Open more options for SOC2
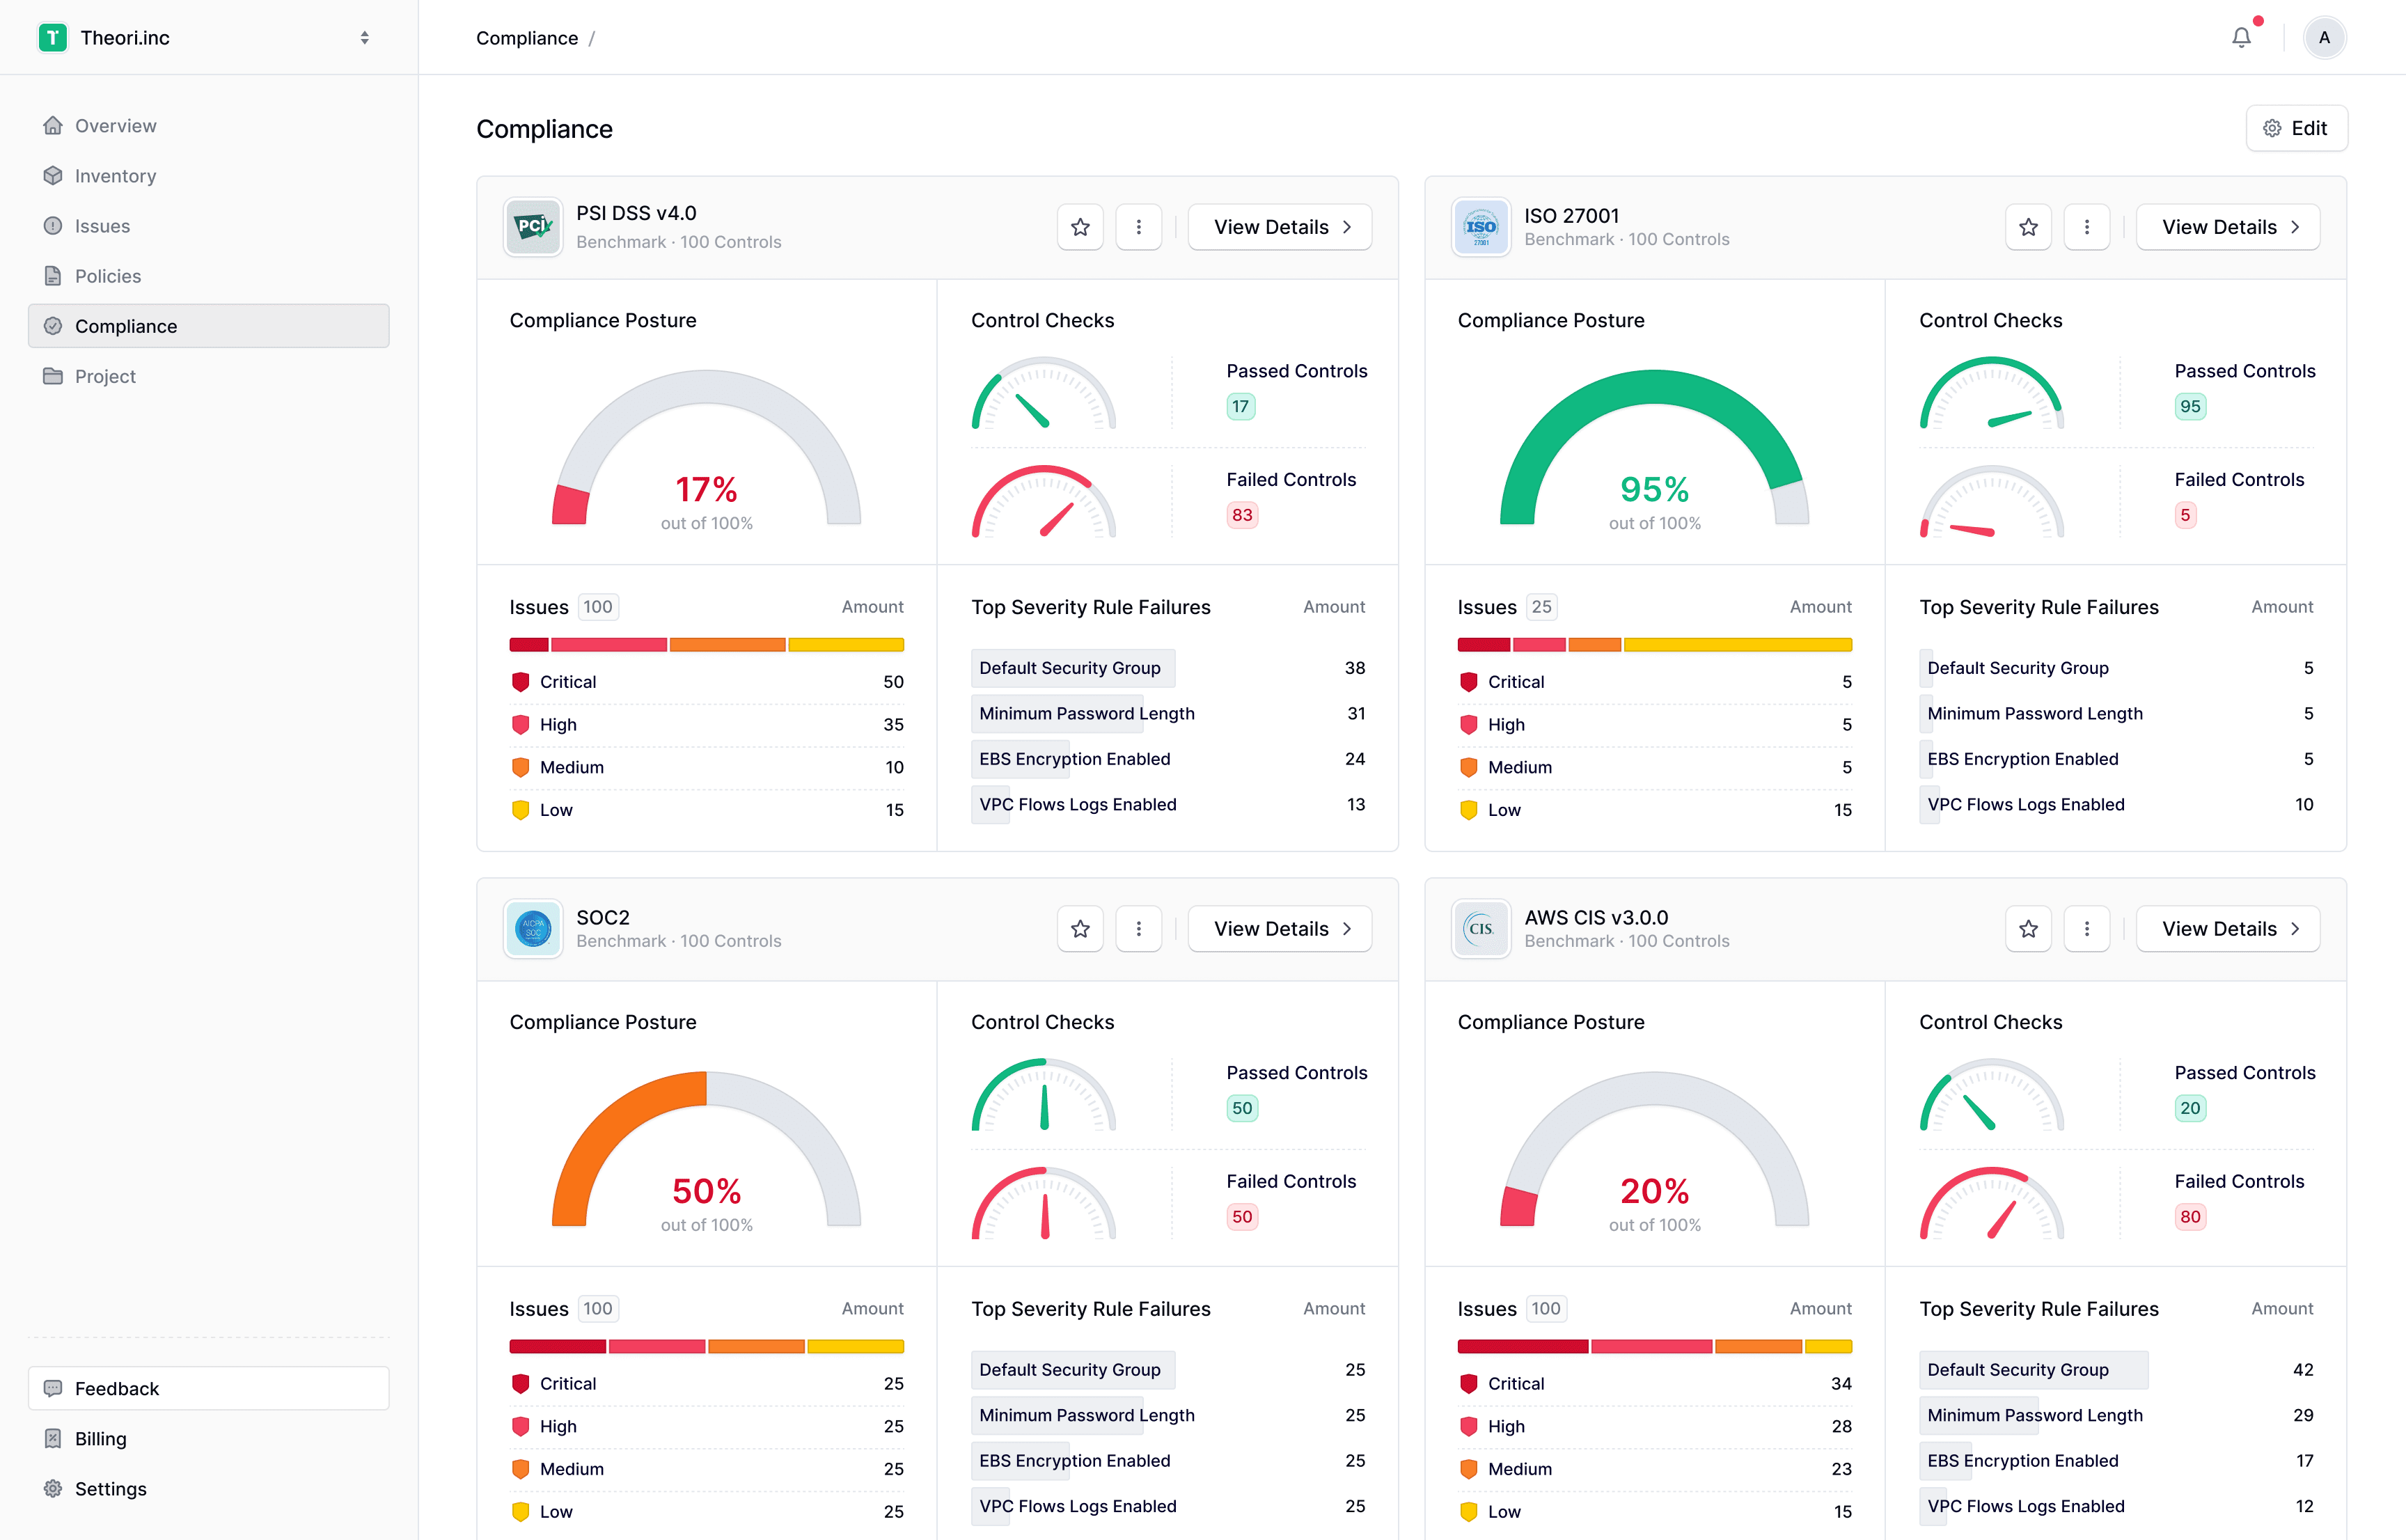 (x=1138, y=929)
